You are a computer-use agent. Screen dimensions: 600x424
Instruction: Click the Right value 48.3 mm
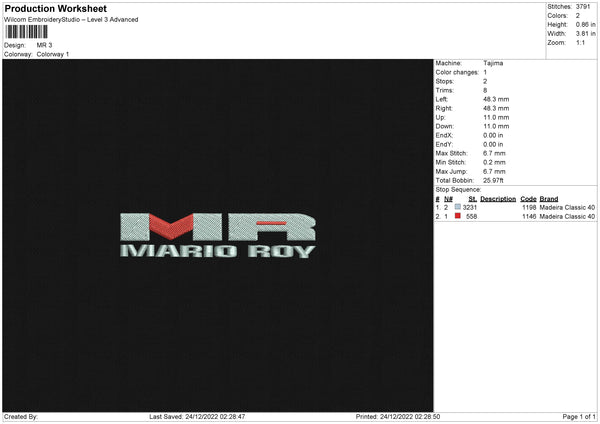point(496,108)
